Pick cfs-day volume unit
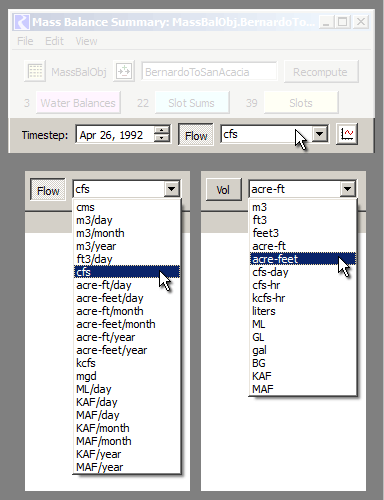Viewport: 384px width, 500px height. [x=303, y=272]
